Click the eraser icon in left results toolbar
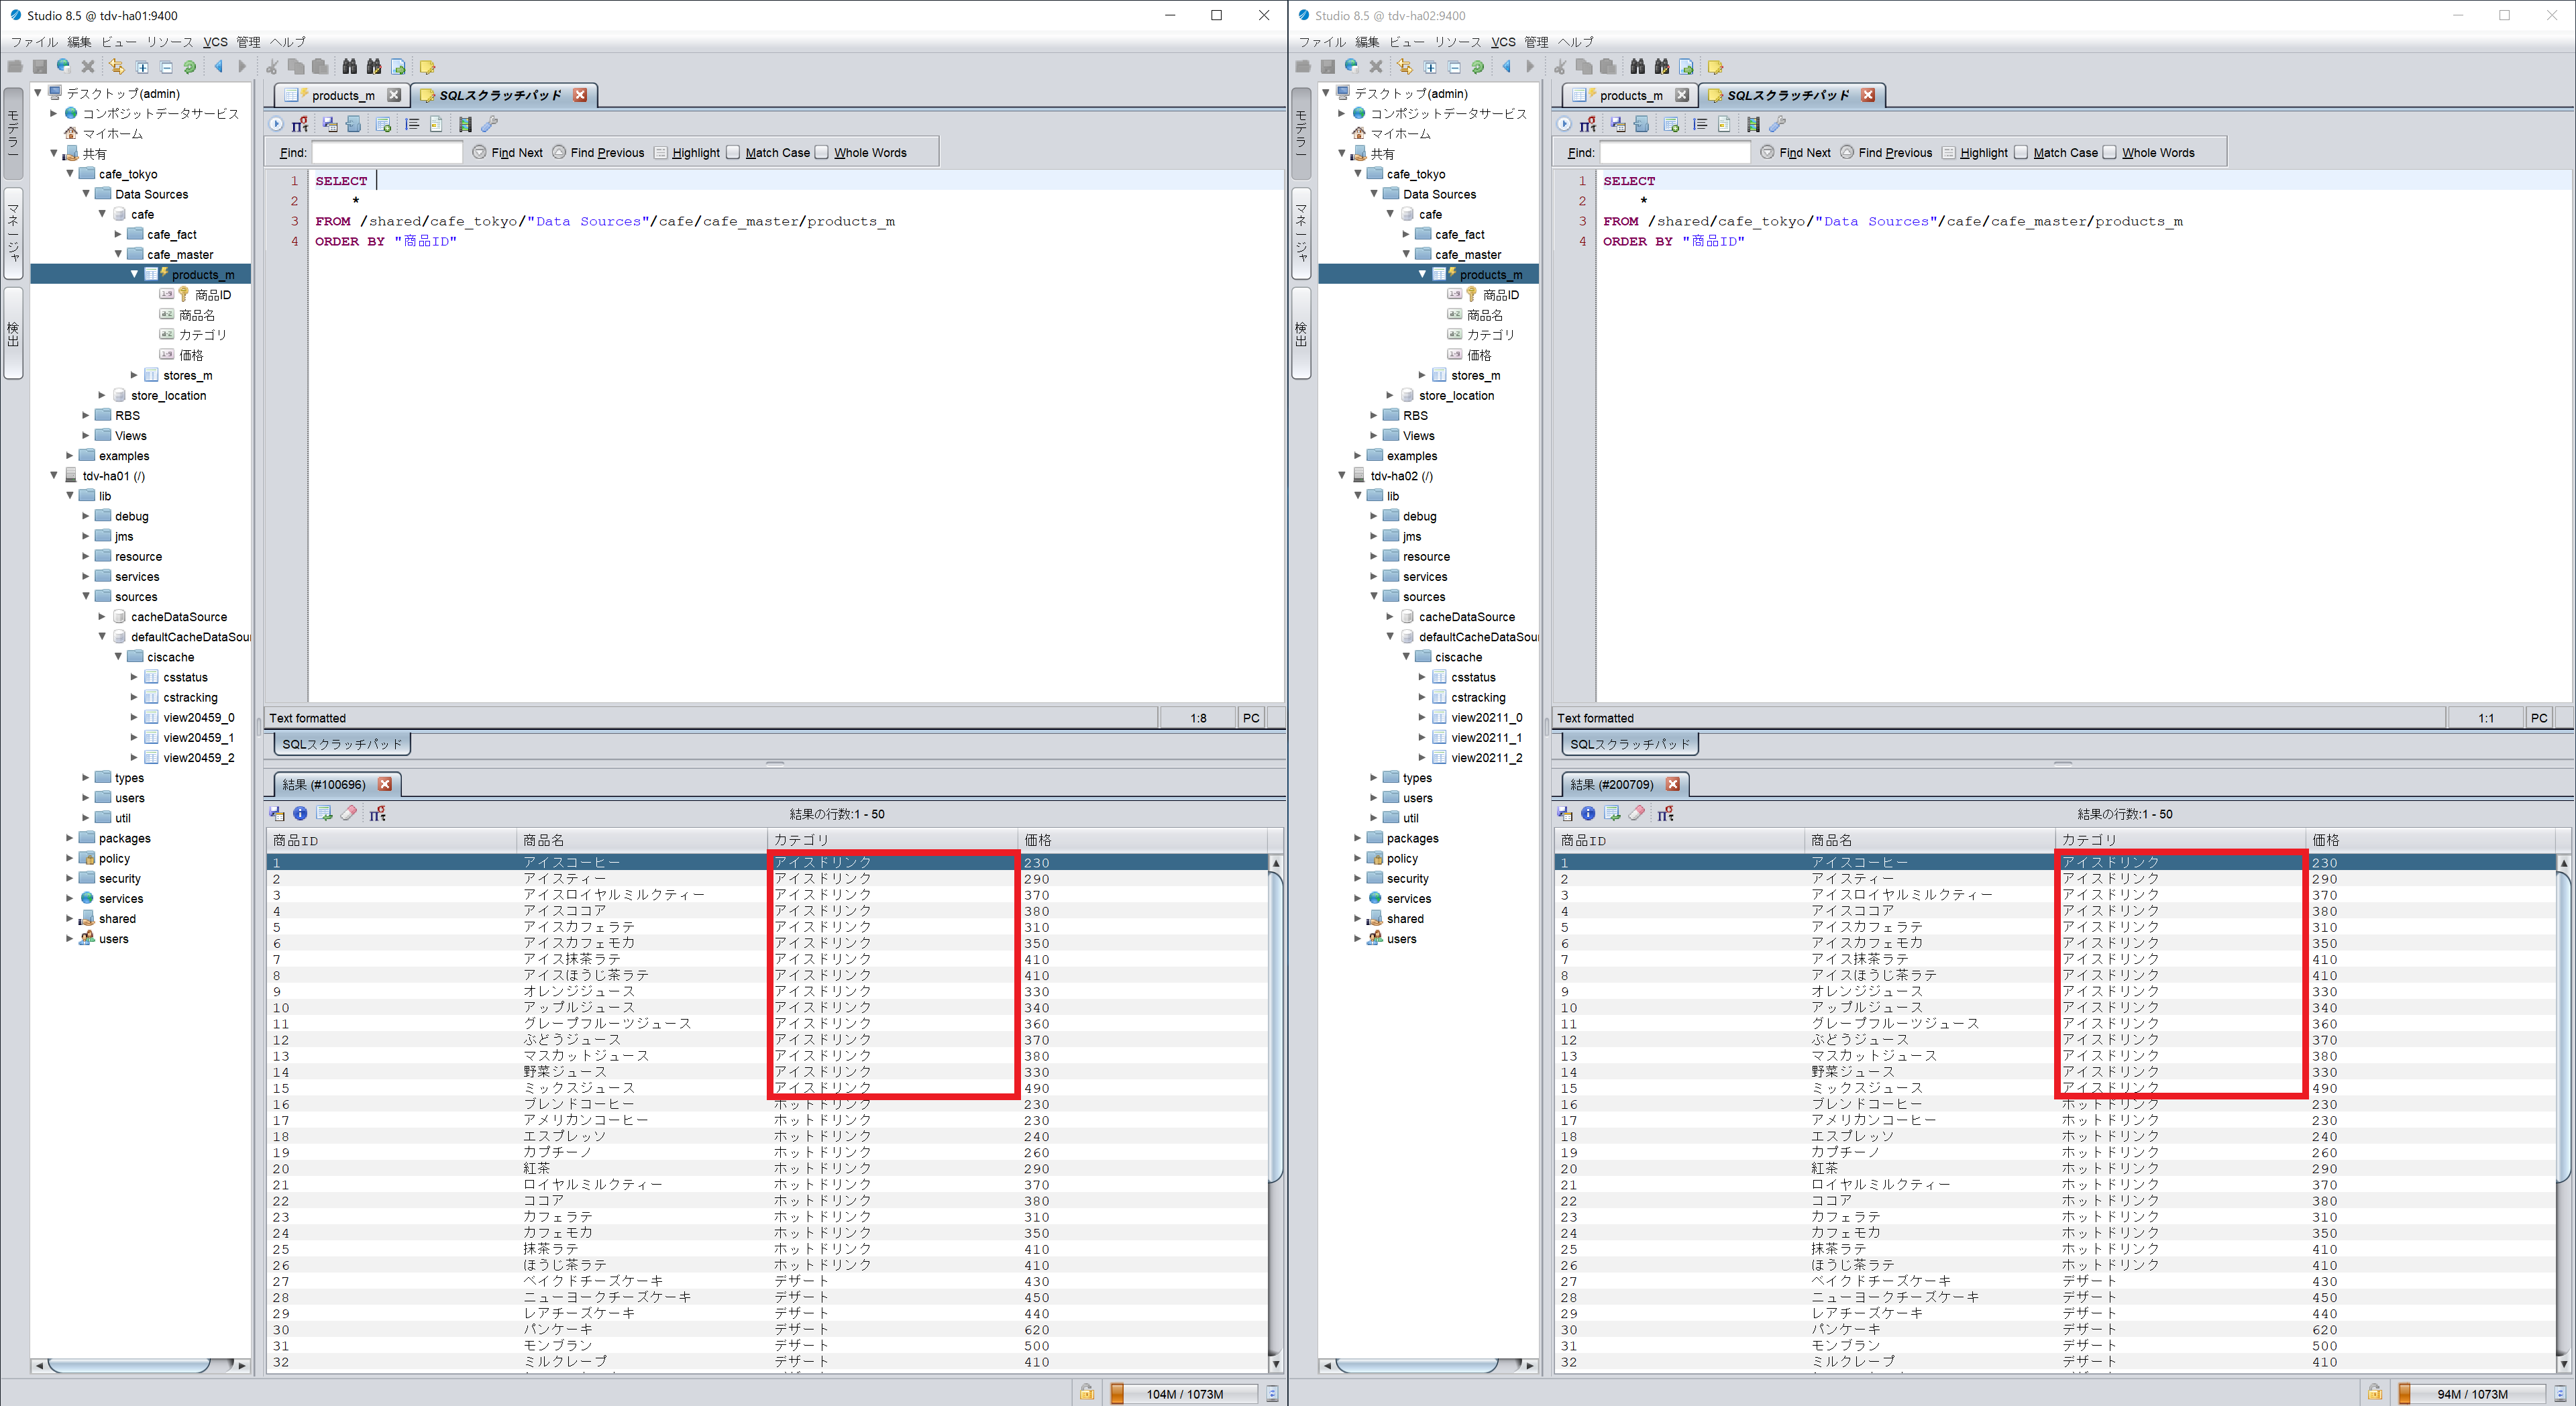This screenshot has height=1406, width=2576. click(x=349, y=813)
